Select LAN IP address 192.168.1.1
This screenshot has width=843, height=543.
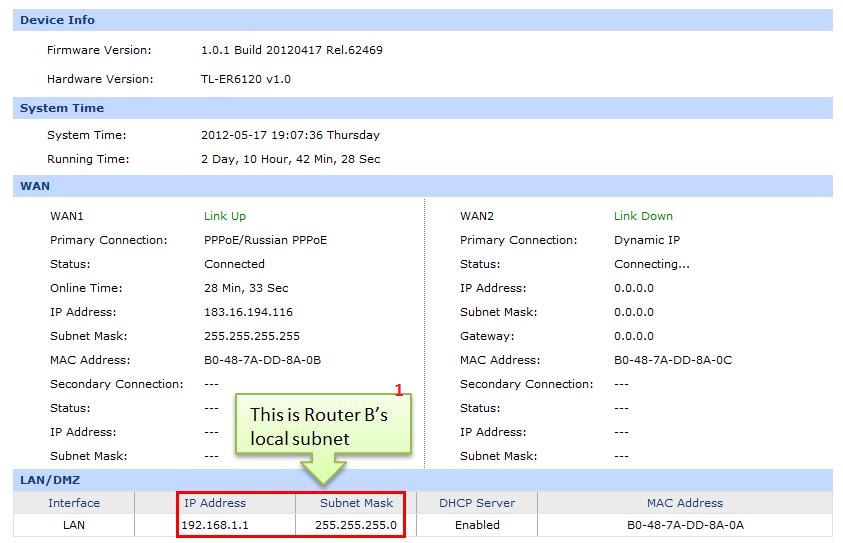215,525
